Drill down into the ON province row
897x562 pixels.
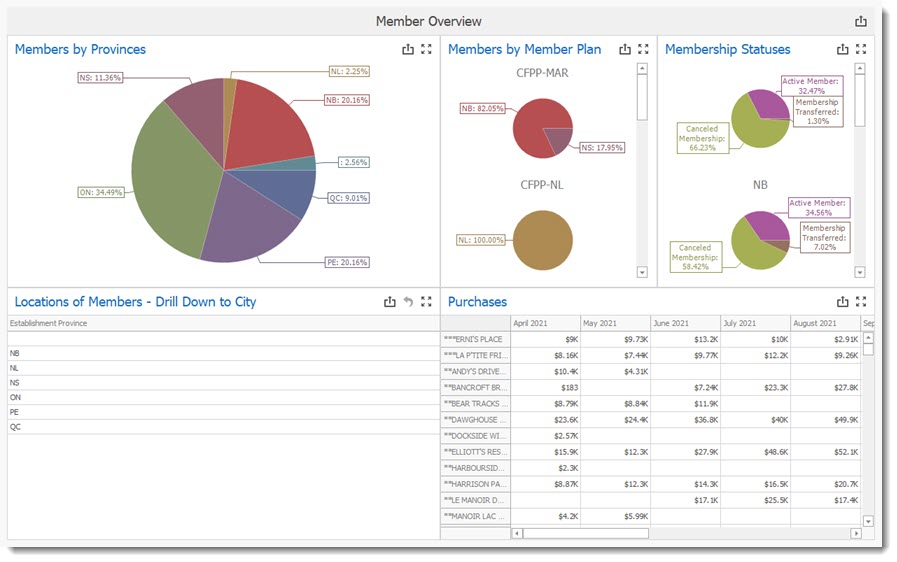click(16, 397)
